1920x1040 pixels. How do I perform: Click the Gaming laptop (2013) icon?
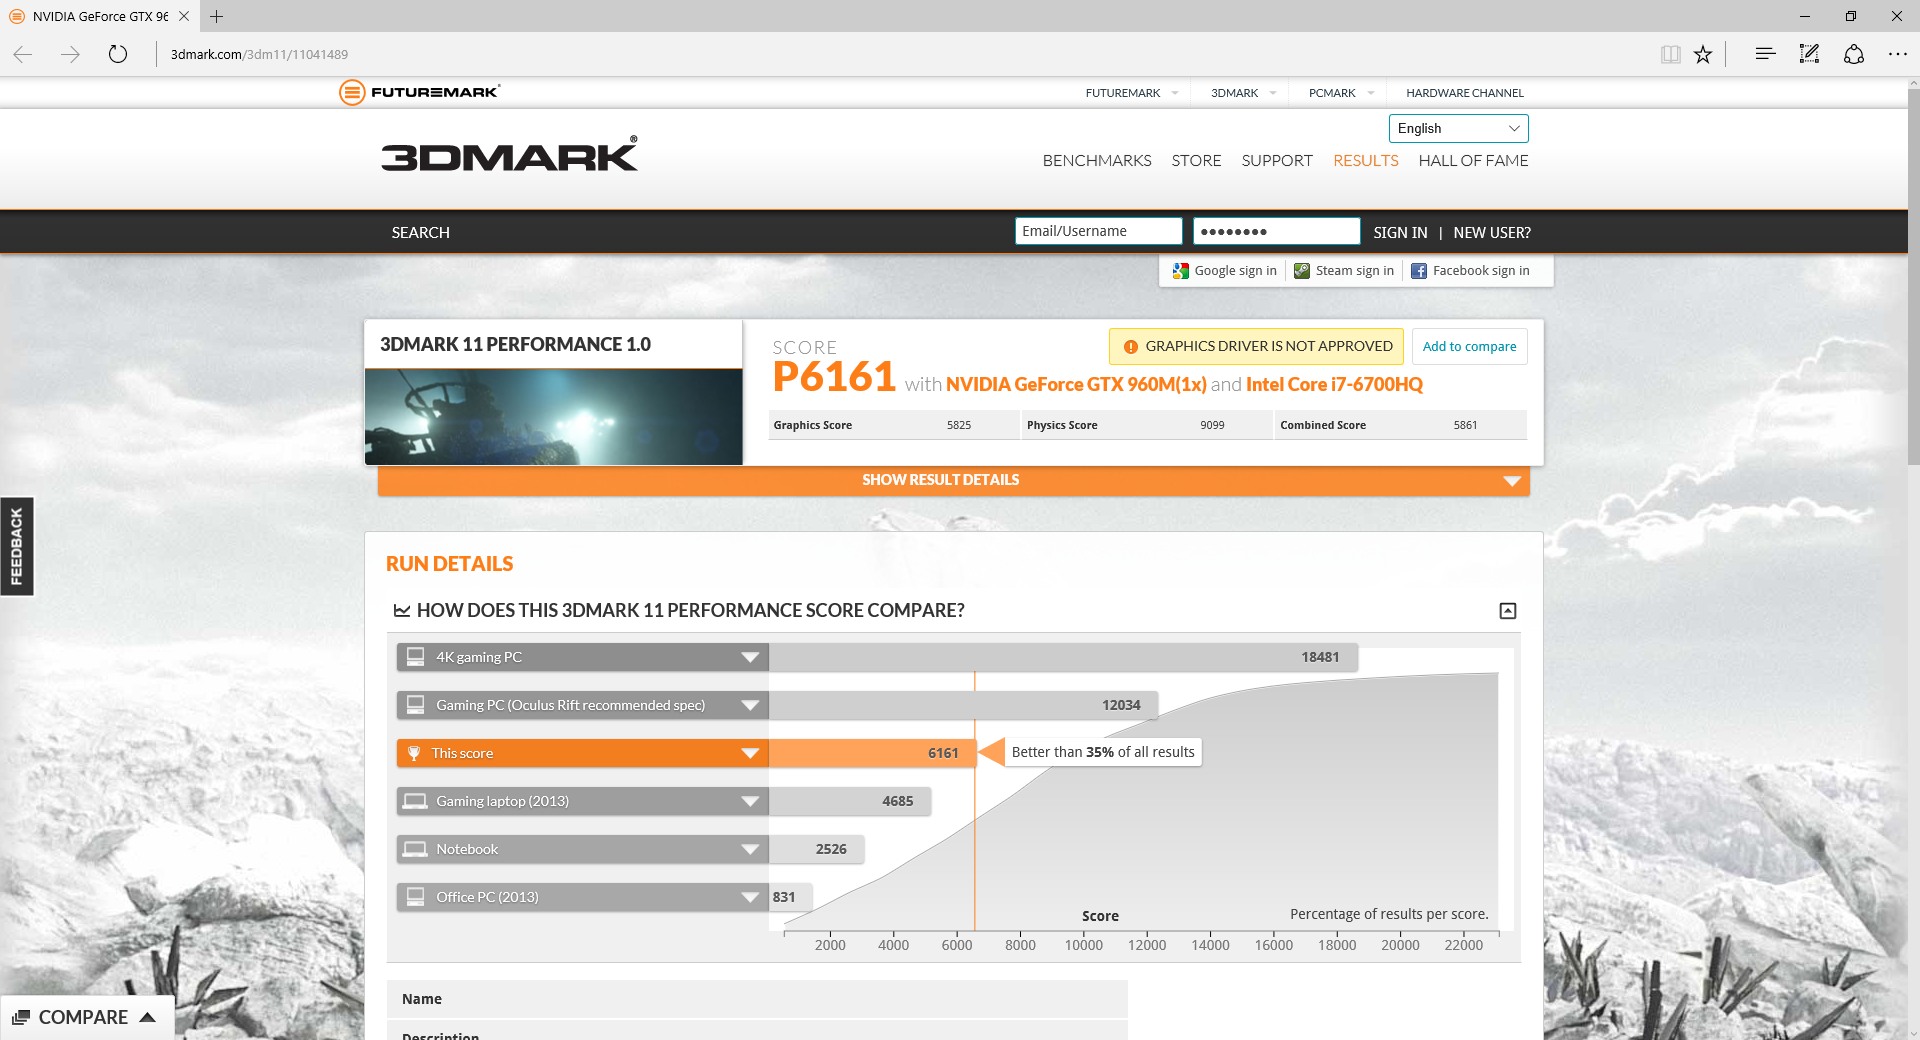pos(415,801)
